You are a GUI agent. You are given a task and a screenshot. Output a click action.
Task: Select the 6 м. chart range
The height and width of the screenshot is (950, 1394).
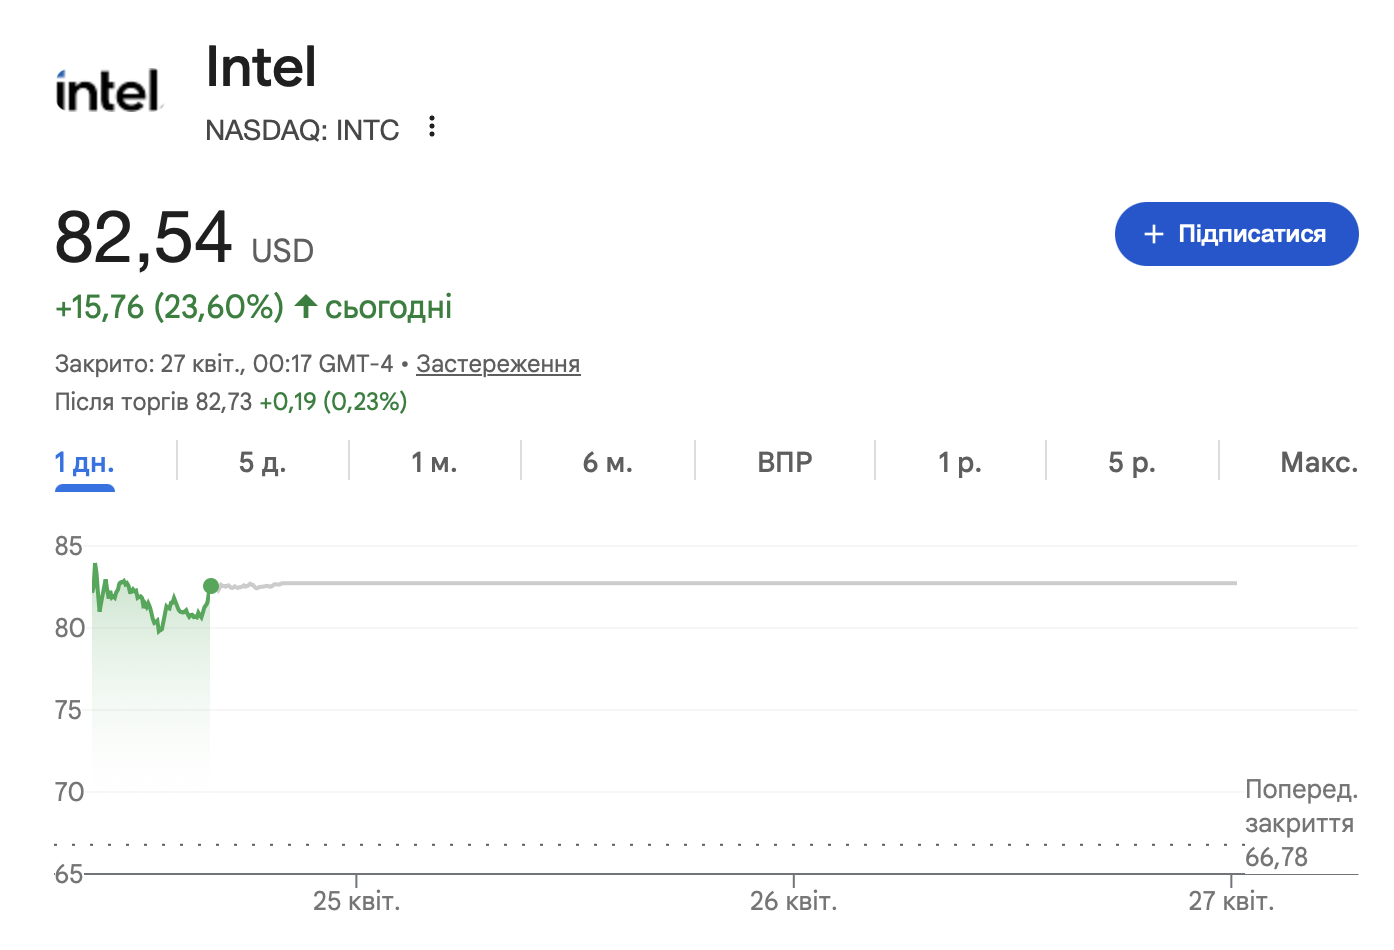click(x=607, y=463)
